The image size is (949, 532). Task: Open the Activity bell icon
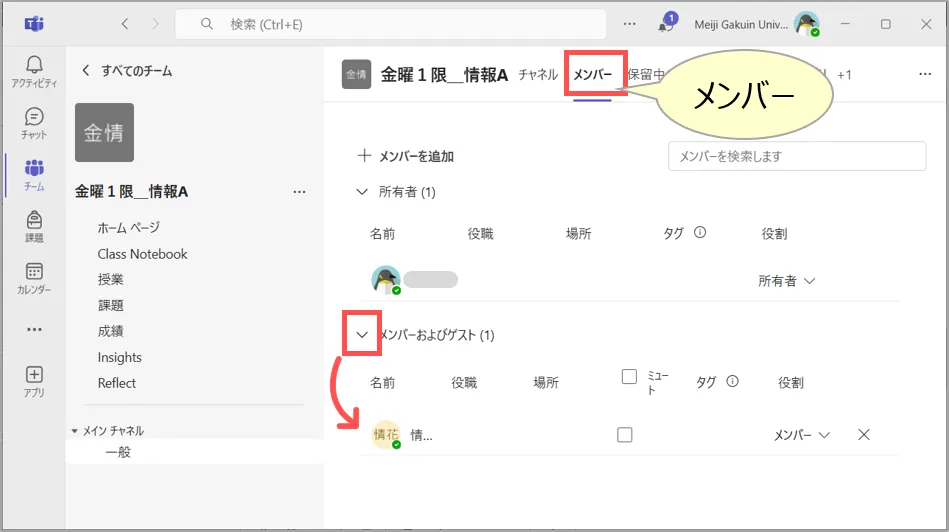point(34,72)
